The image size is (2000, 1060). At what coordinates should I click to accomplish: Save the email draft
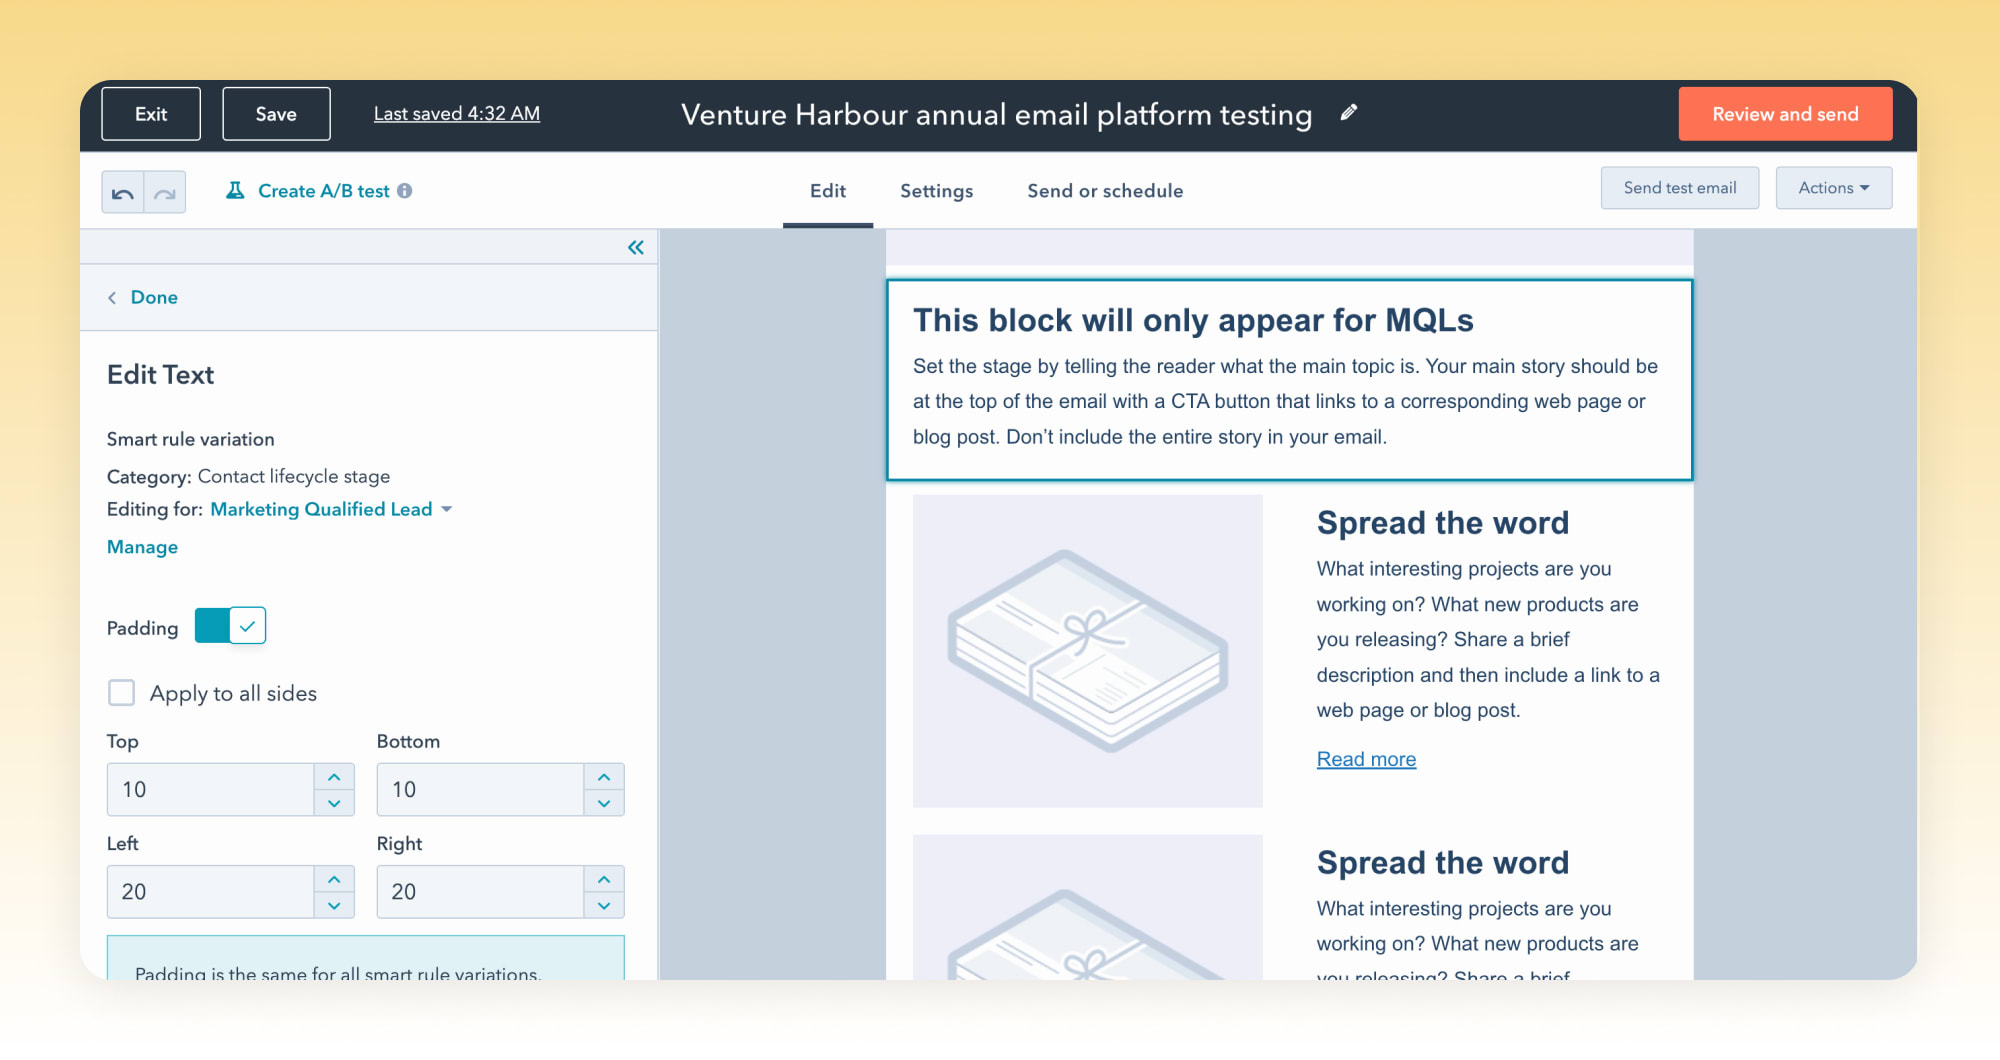click(275, 113)
